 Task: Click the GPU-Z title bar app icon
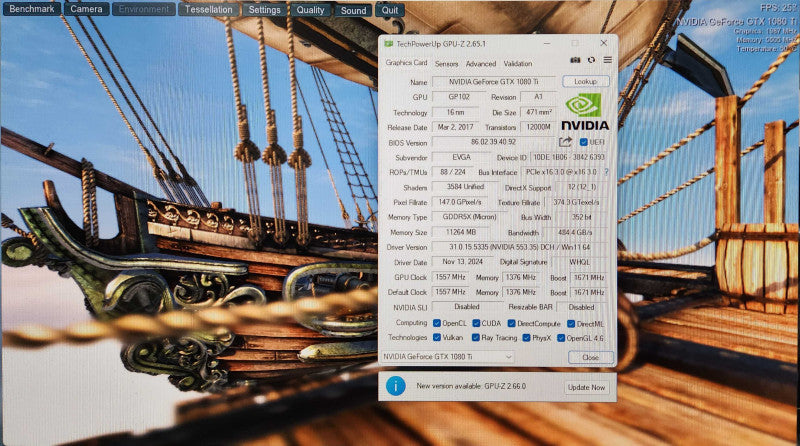point(389,44)
